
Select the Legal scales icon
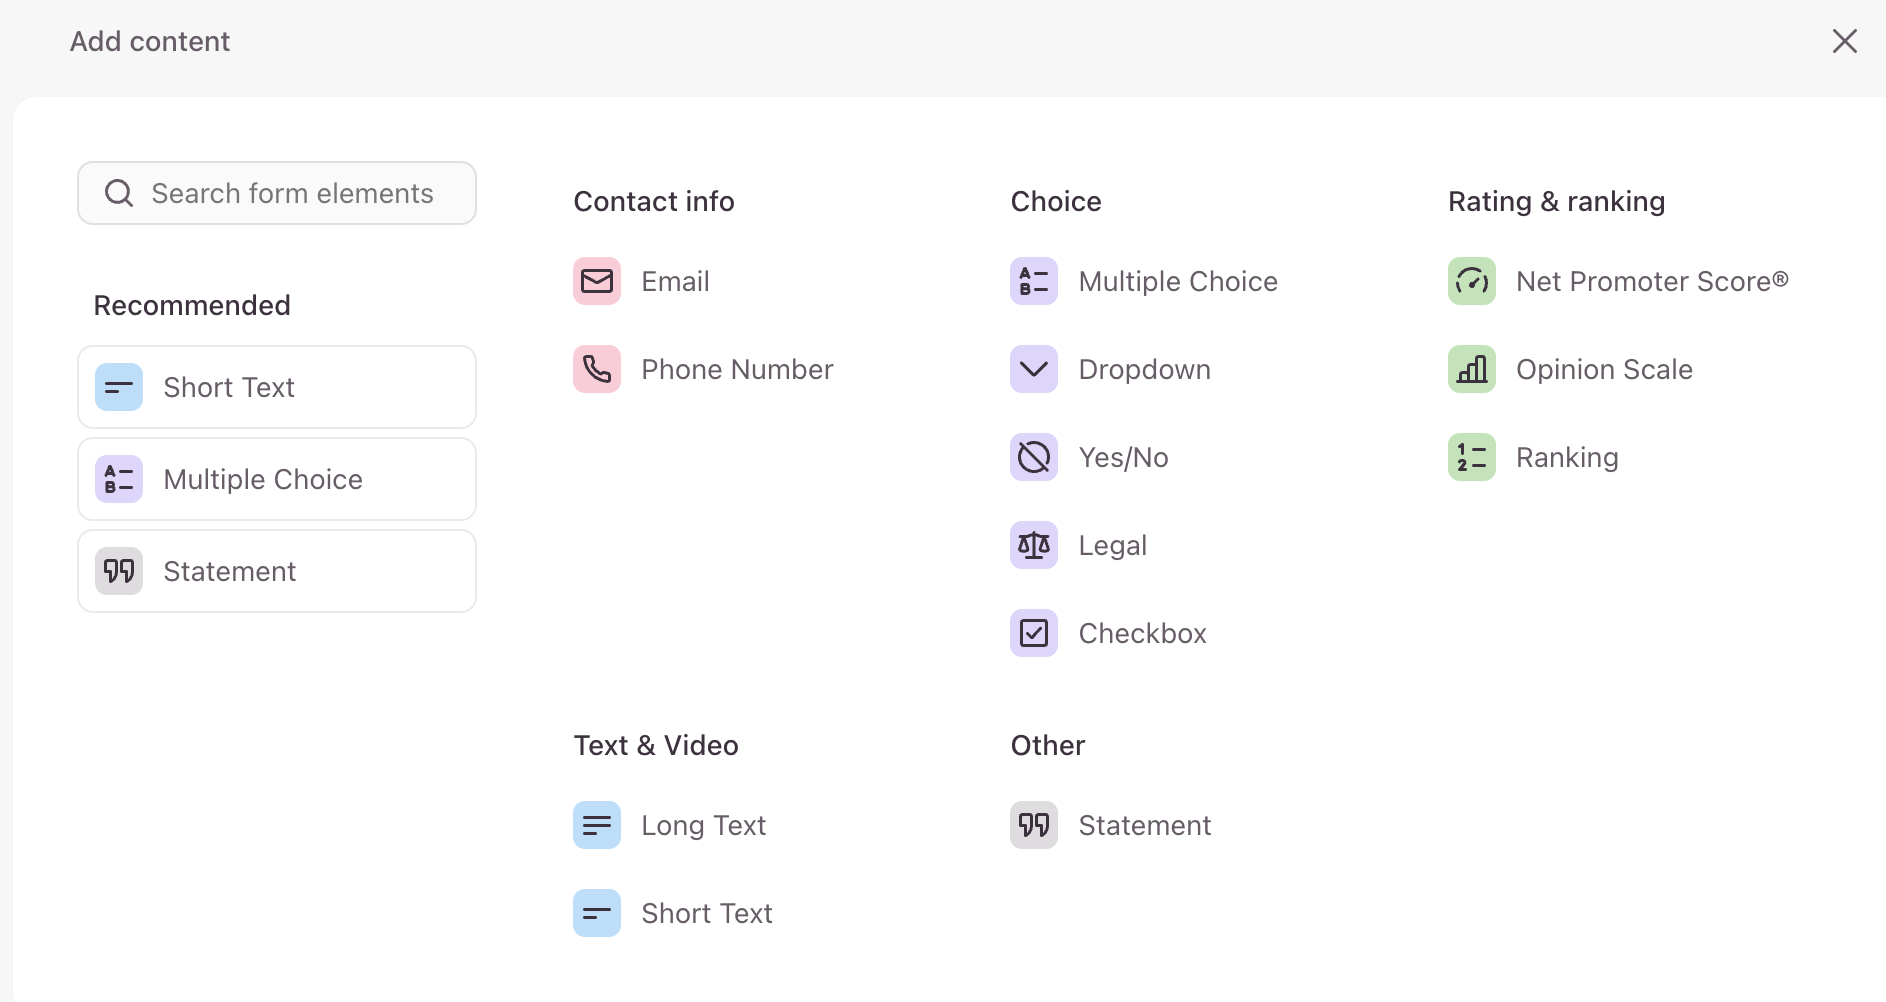pos(1034,545)
